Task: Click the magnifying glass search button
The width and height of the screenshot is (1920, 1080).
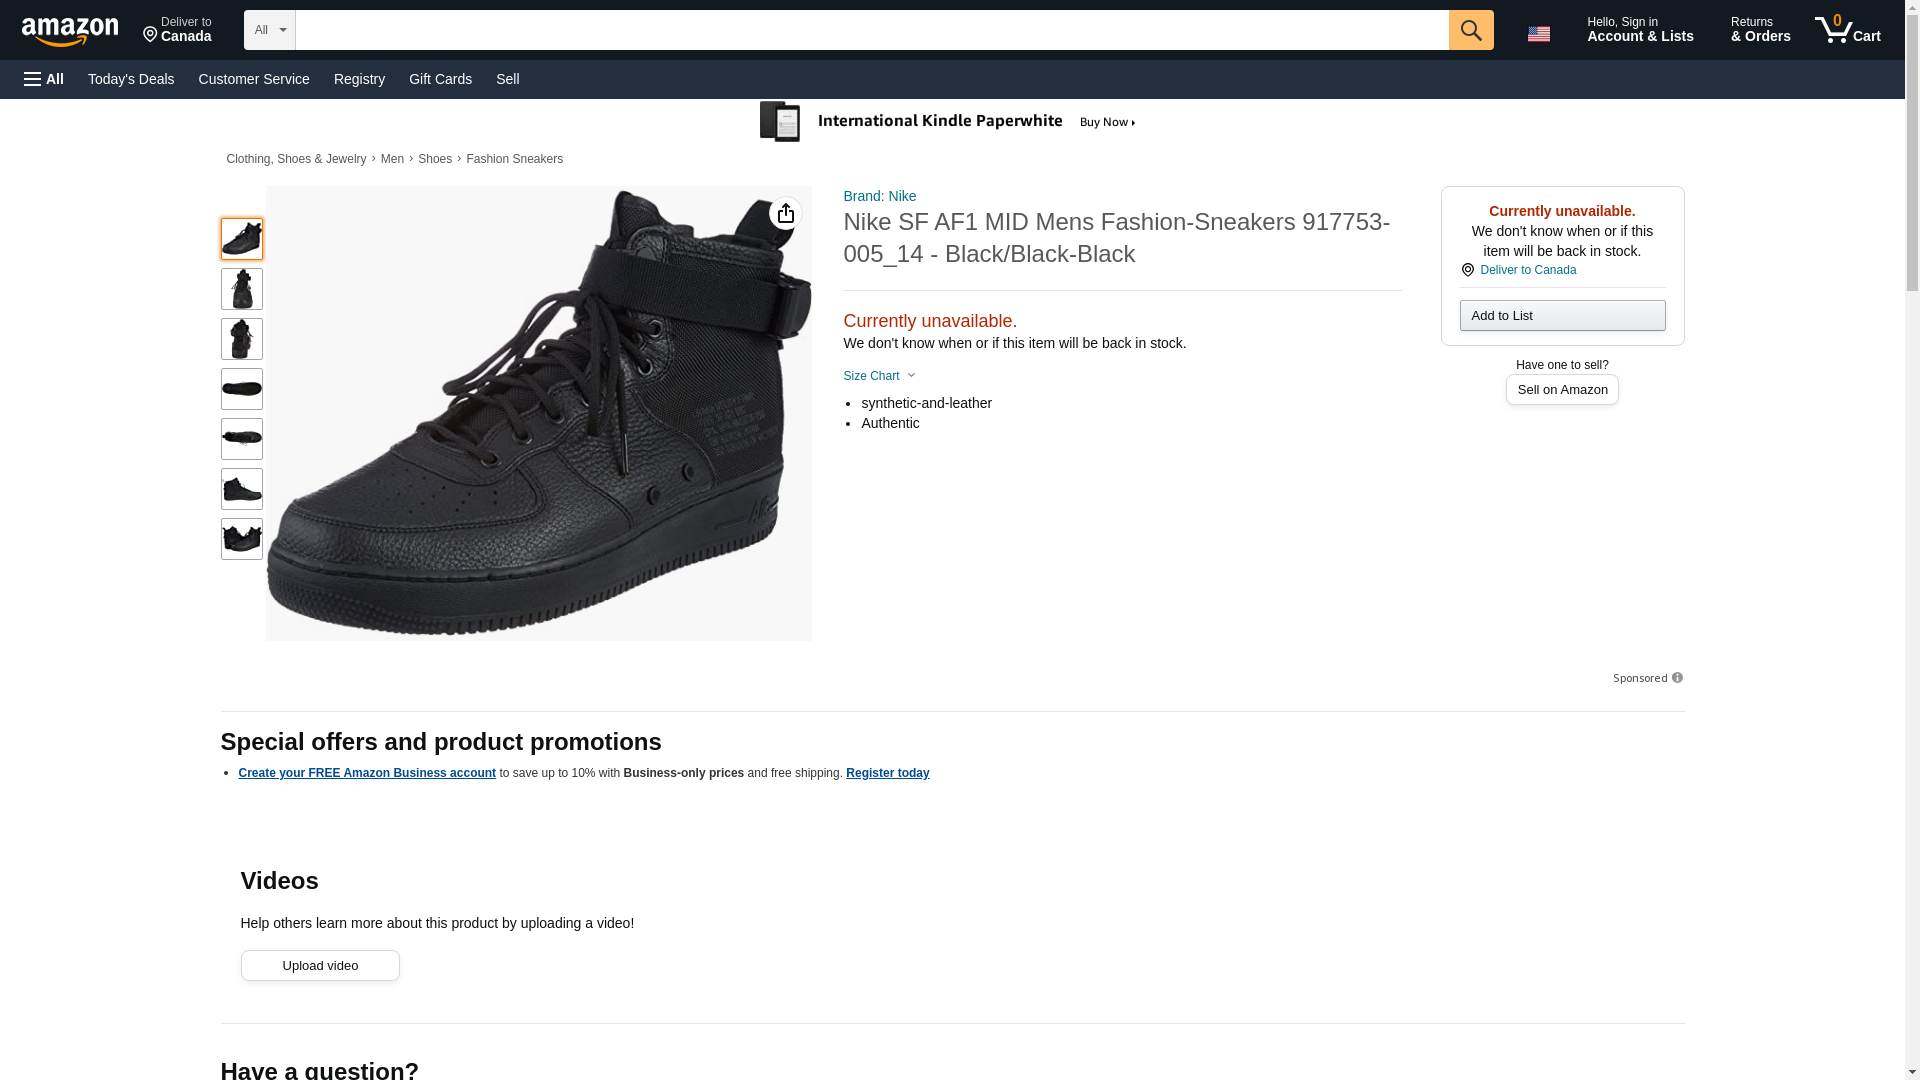Action: (x=1470, y=30)
